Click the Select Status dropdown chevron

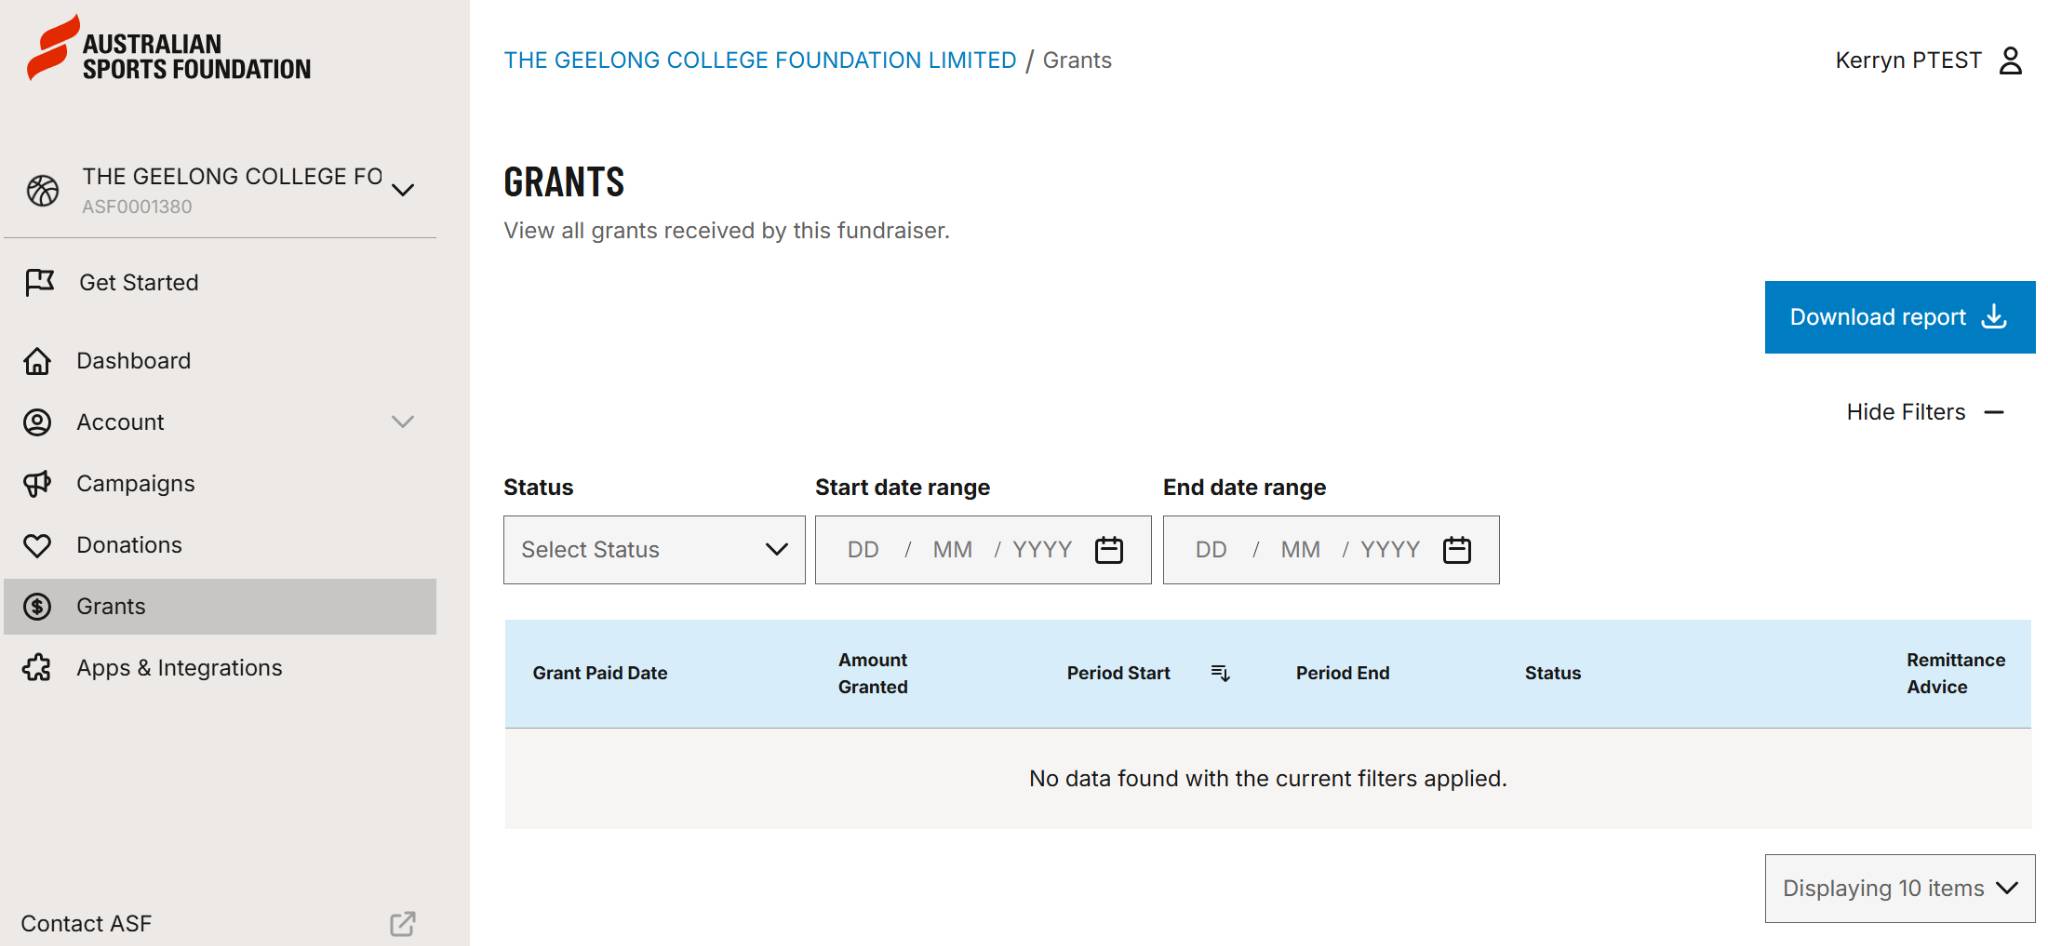[777, 550]
